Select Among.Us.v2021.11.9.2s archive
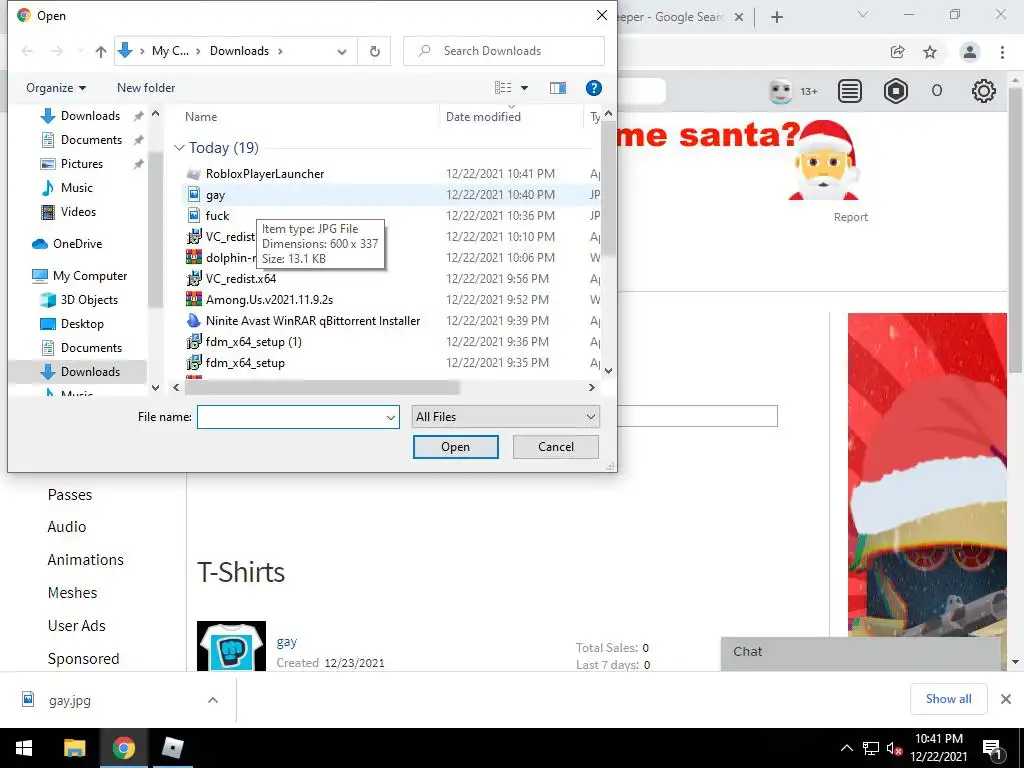1024x768 pixels. pyautogui.click(x=269, y=300)
